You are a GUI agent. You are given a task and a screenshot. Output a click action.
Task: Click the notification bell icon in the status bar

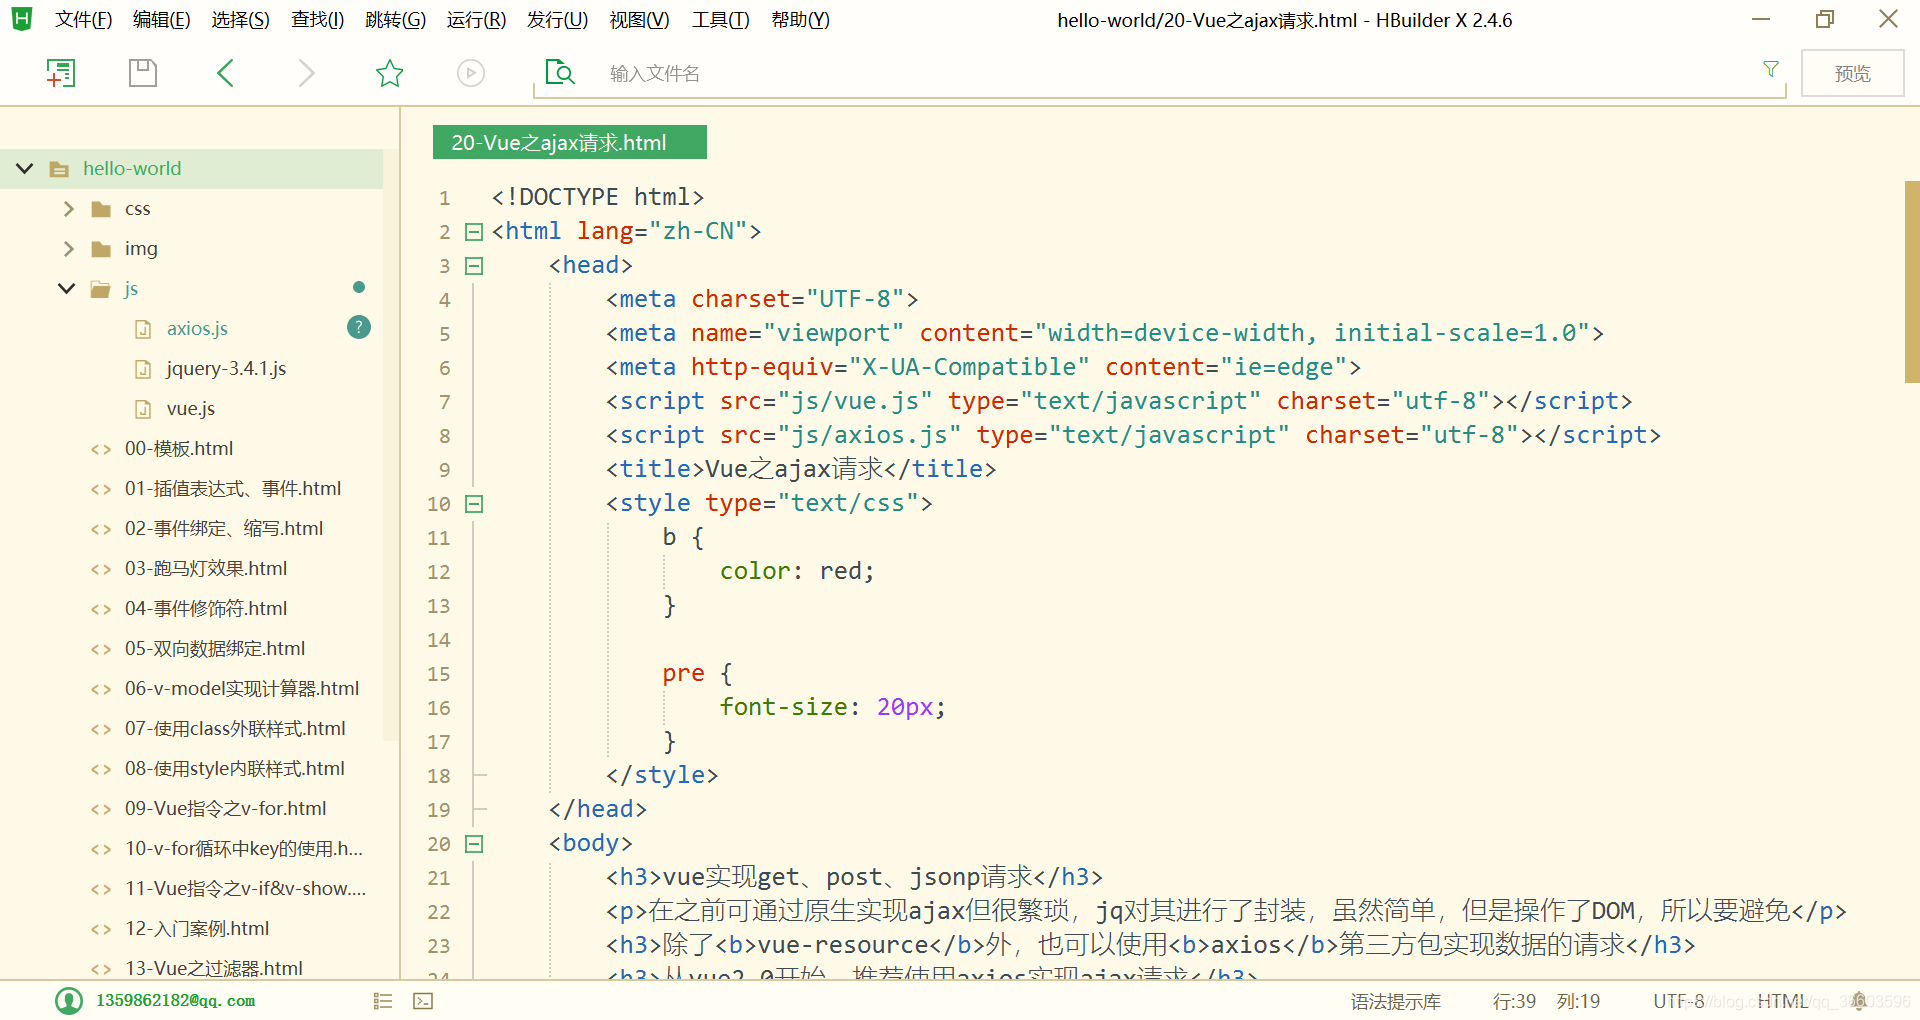[1859, 1001]
